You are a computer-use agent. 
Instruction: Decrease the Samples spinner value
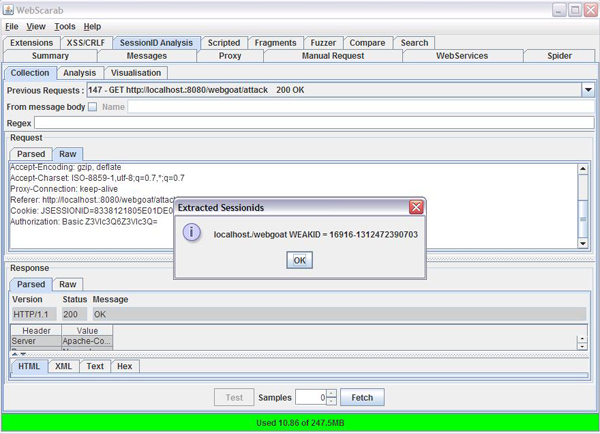(x=331, y=401)
